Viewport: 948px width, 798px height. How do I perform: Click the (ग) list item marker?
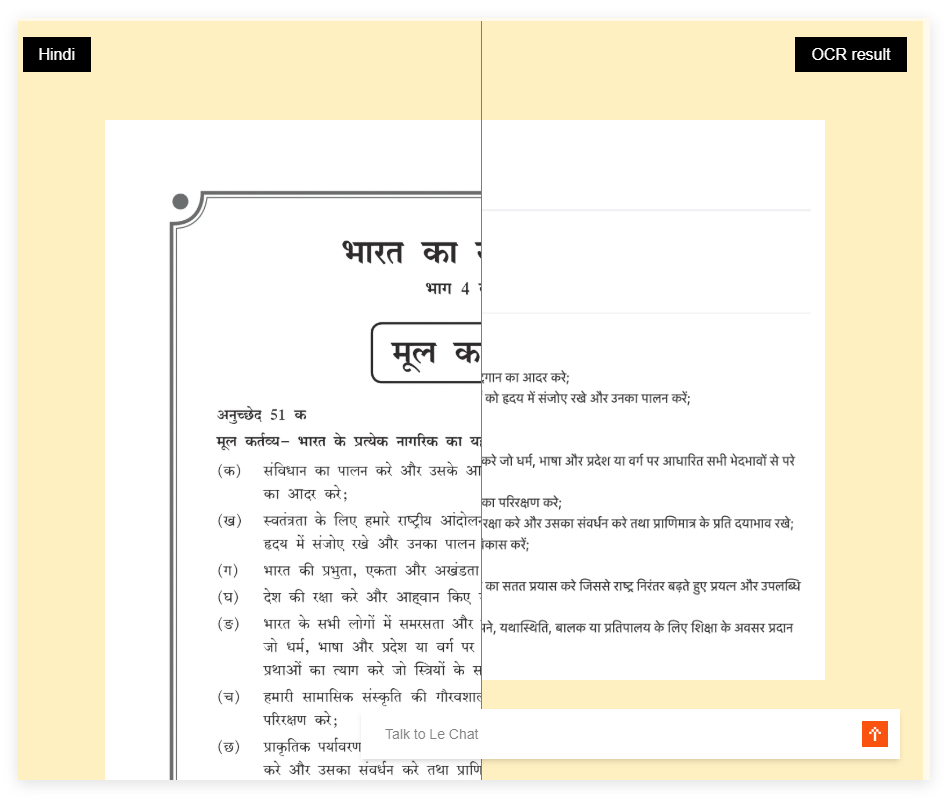(229, 570)
